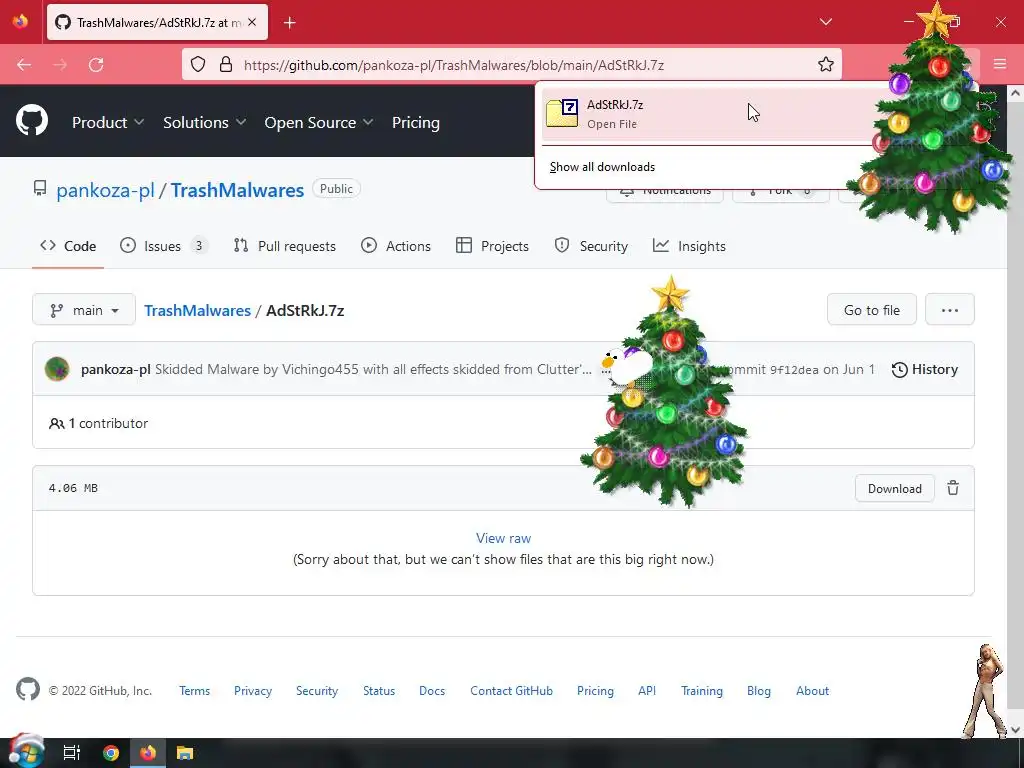Bookmark this page with the star icon
The image size is (1024, 768).
[x=825, y=65]
